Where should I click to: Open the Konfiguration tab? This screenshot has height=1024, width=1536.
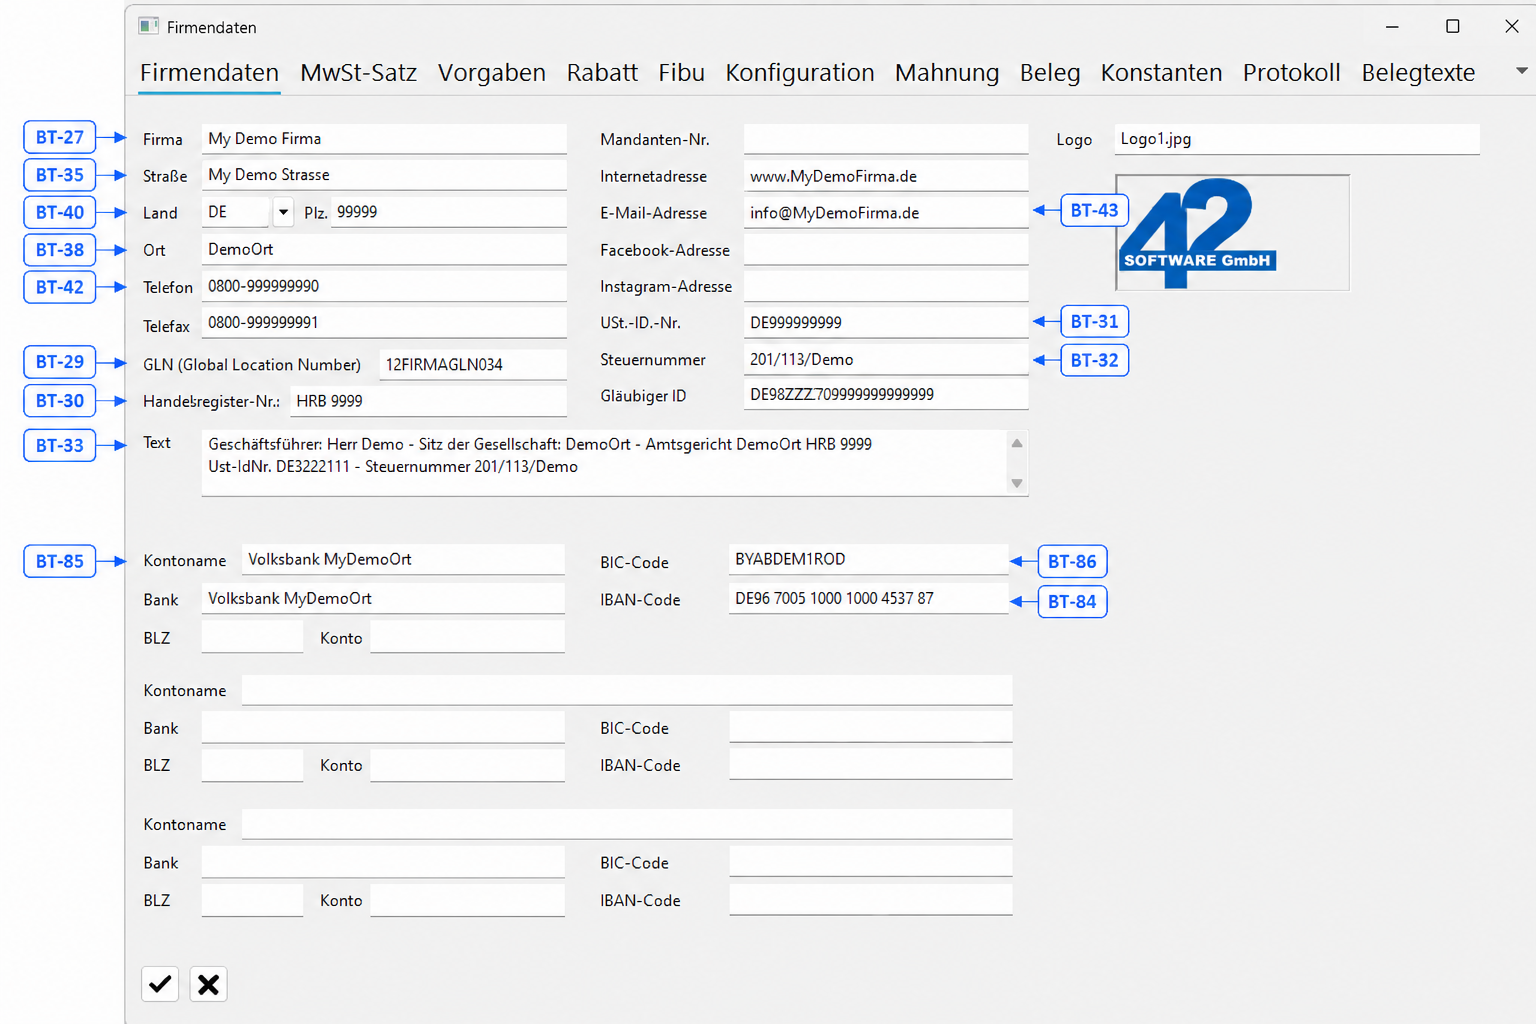coord(799,73)
